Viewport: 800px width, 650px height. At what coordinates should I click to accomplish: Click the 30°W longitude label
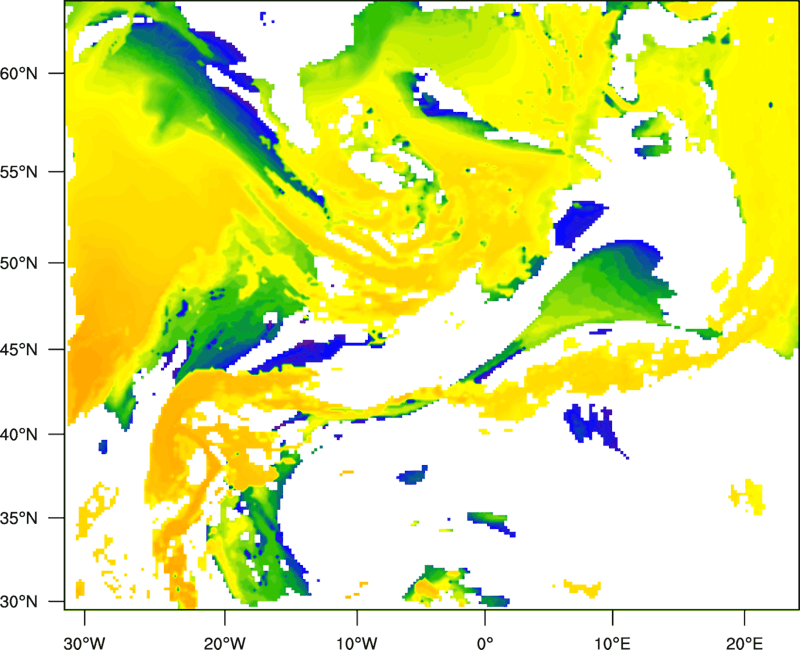pos(84,643)
